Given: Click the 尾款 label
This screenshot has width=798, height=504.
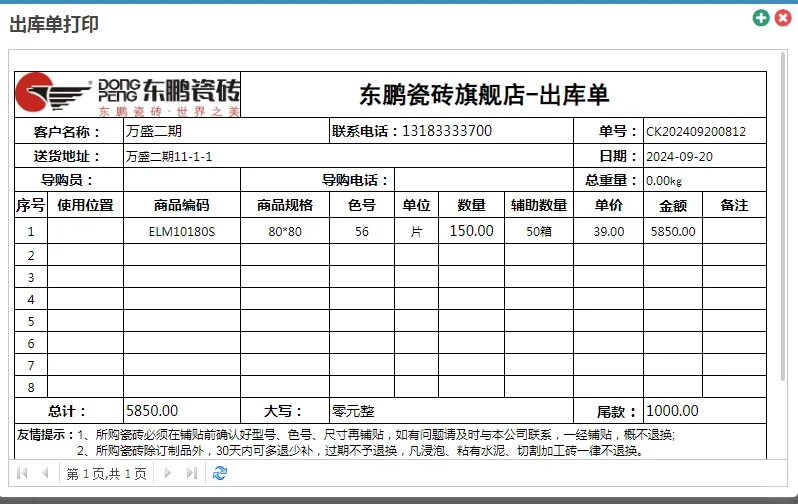Looking at the screenshot, I should click(617, 411).
